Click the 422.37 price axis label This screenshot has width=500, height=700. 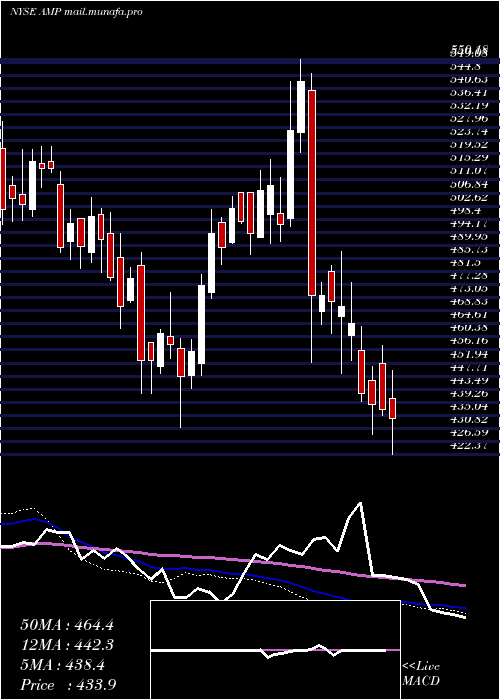click(x=468, y=445)
